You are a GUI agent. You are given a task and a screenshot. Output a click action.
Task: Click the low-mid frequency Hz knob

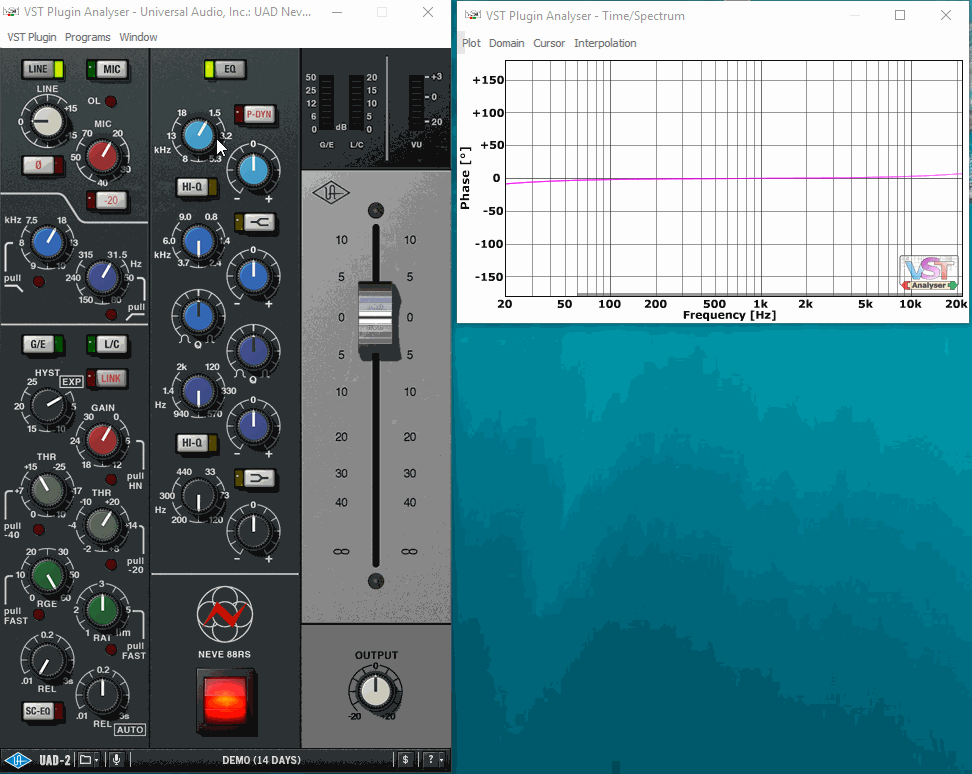tap(198, 392)
